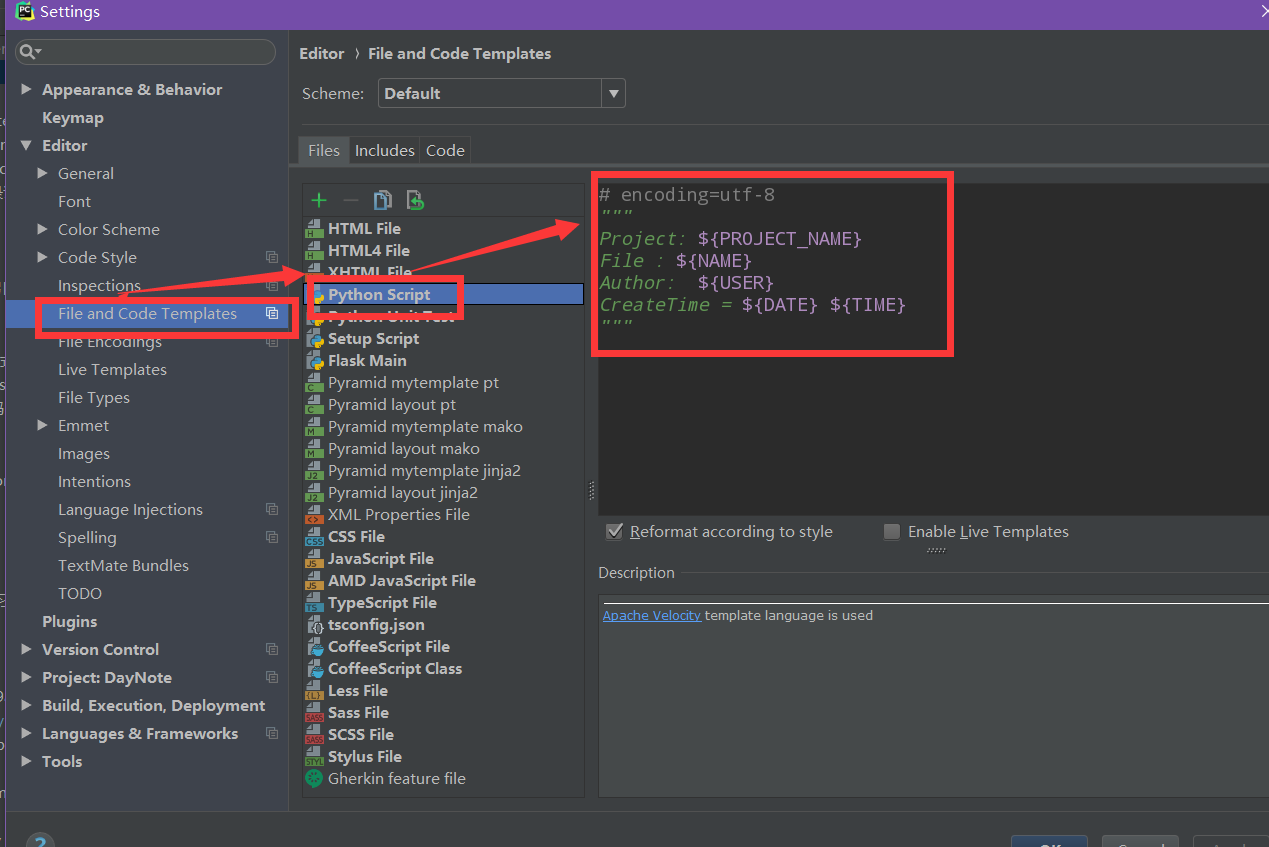The image size is (1269, 847).
Task: Expand the Emmet node
Action: (42, 425)
